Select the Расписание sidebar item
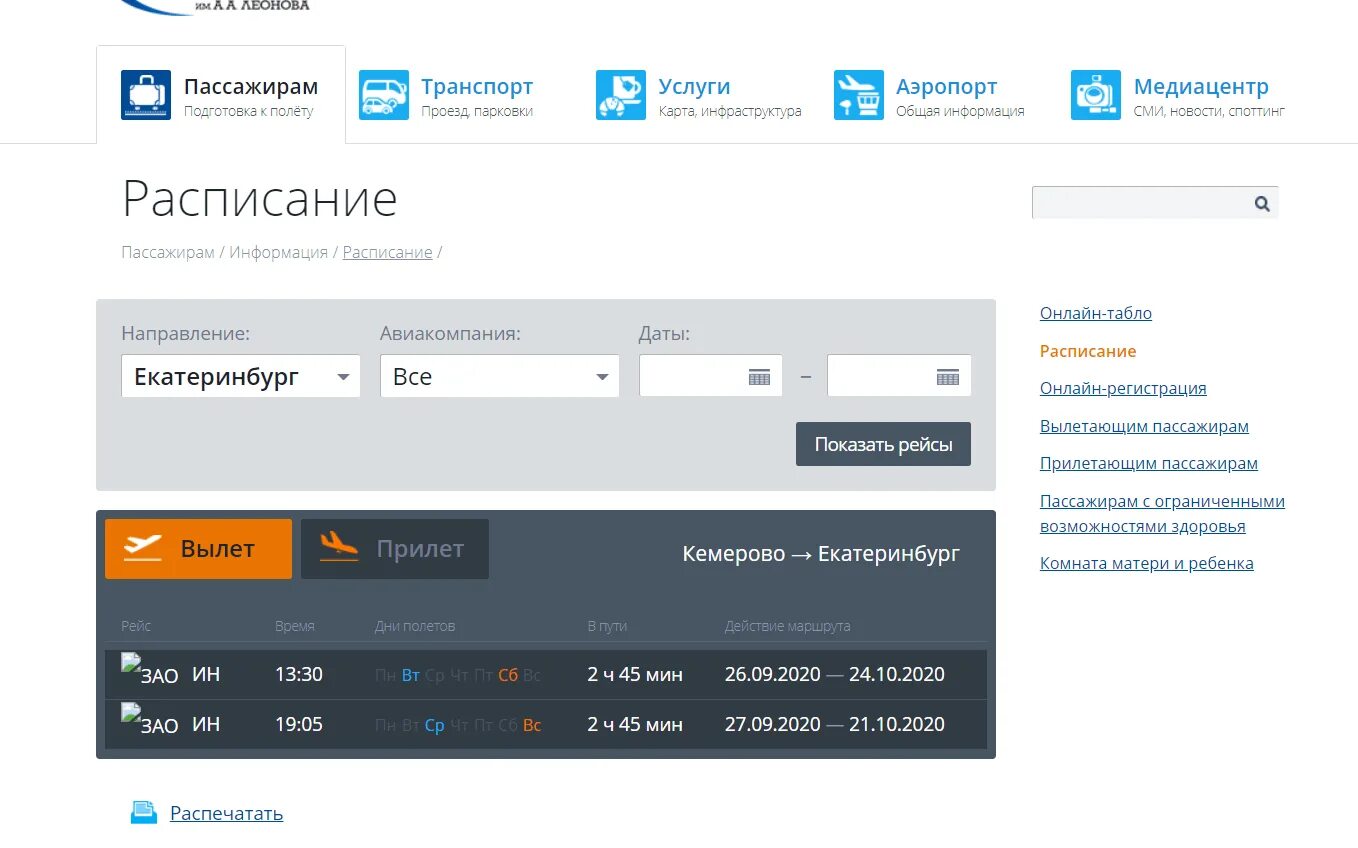Viewport: 1358px width, 848px height. pos(1088,351)
